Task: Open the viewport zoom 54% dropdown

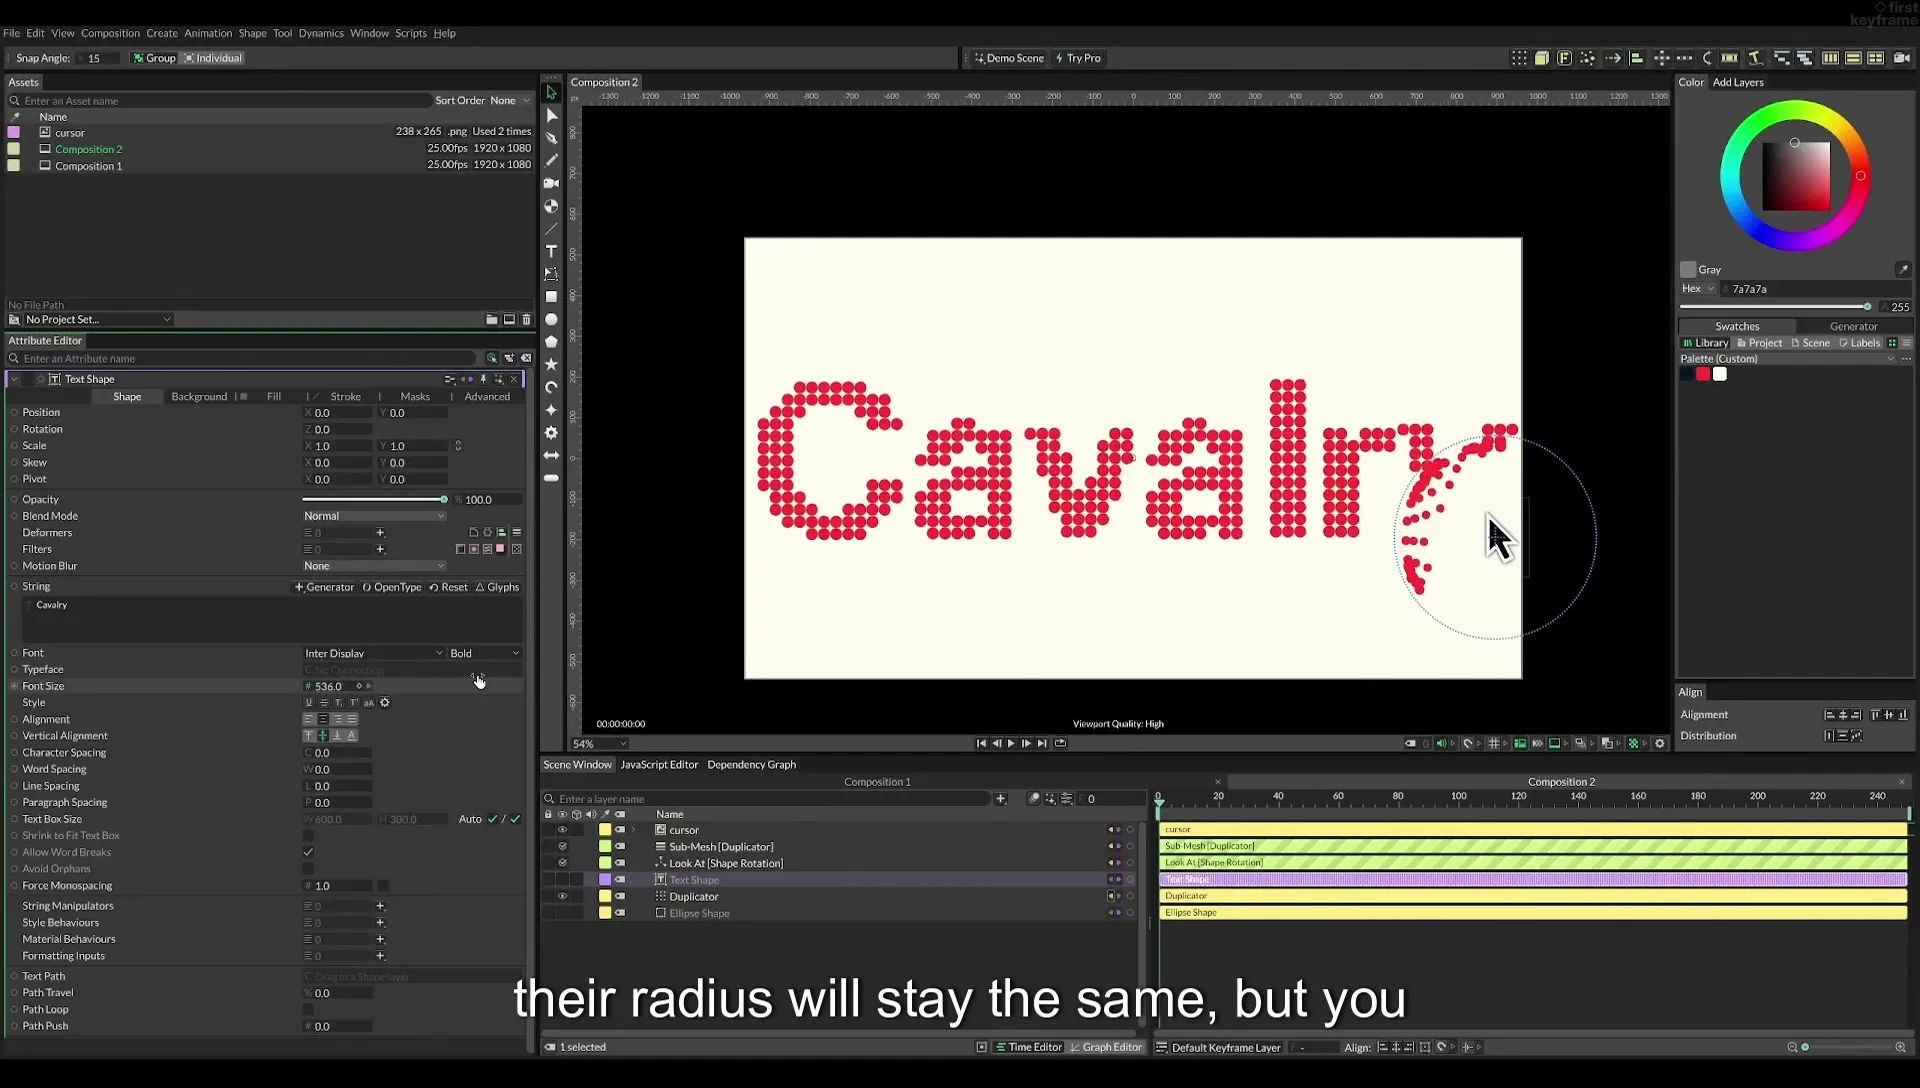Action: coord(600,744)
